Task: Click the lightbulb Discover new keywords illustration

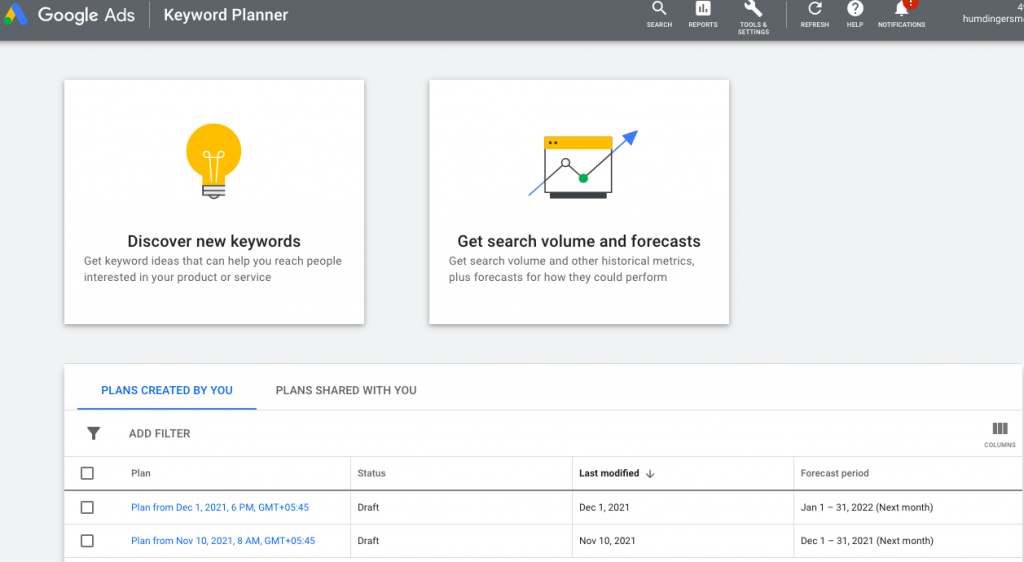Action: point(214,161)
